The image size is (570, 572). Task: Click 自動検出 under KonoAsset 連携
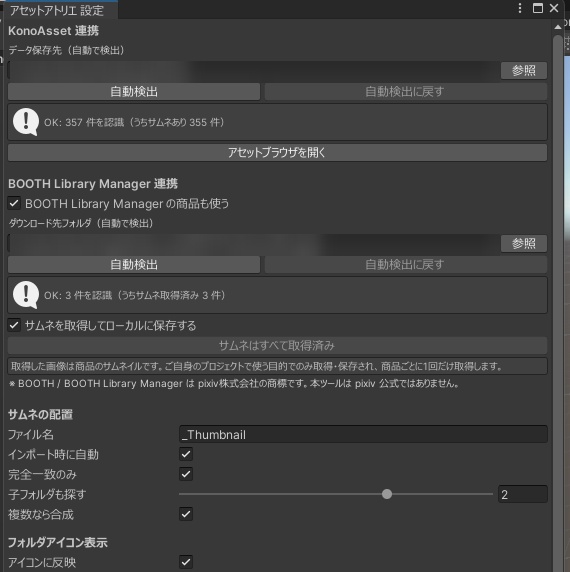134,92
